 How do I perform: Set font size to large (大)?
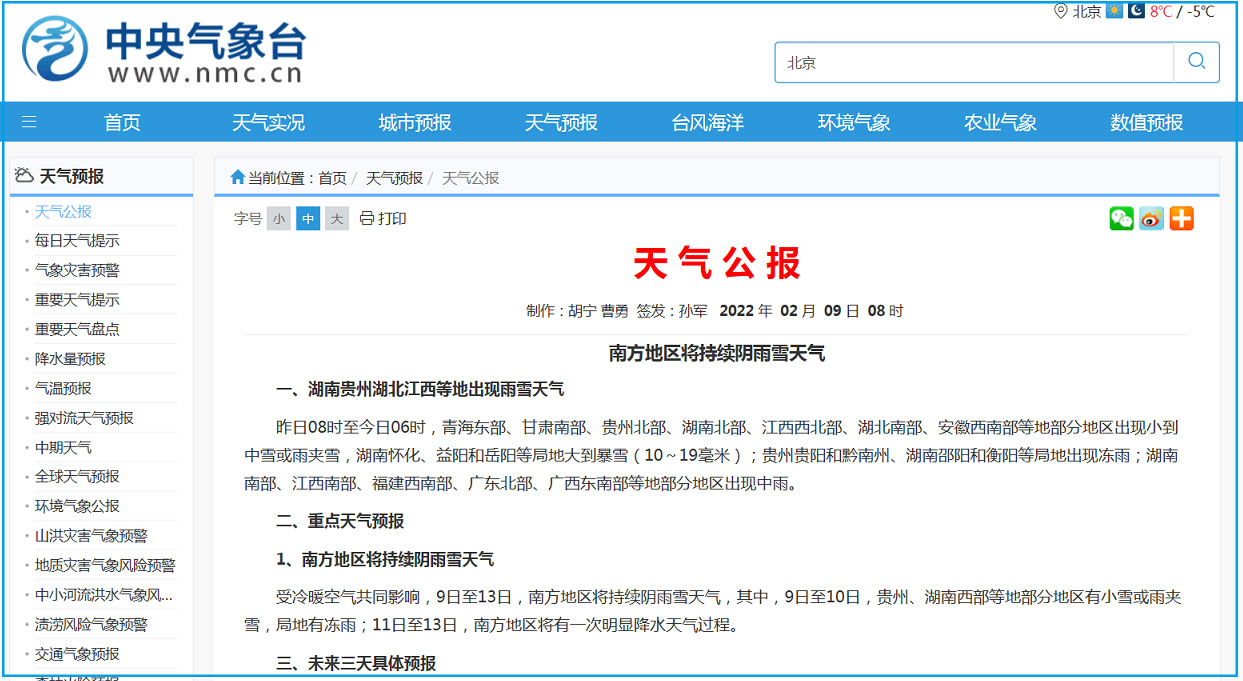tap(337, 219)
